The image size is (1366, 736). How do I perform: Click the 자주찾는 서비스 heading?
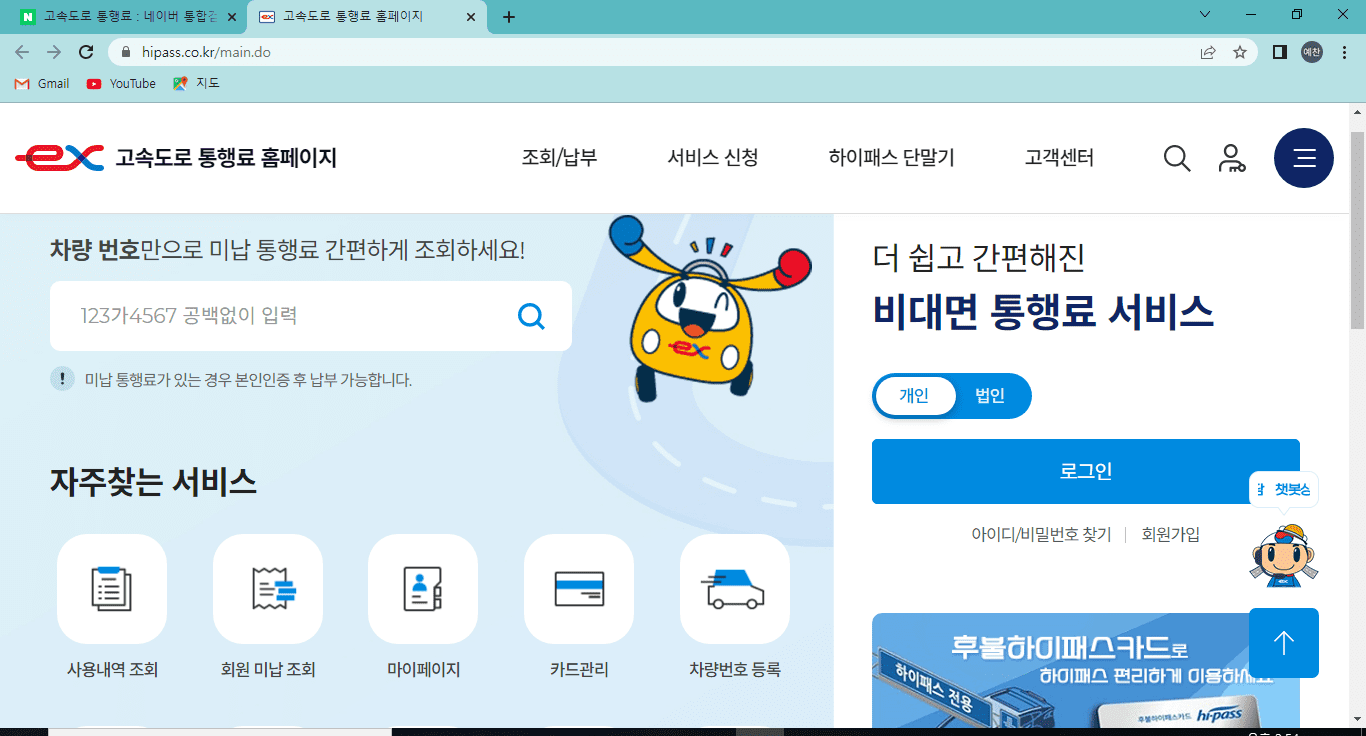[153, 482]
